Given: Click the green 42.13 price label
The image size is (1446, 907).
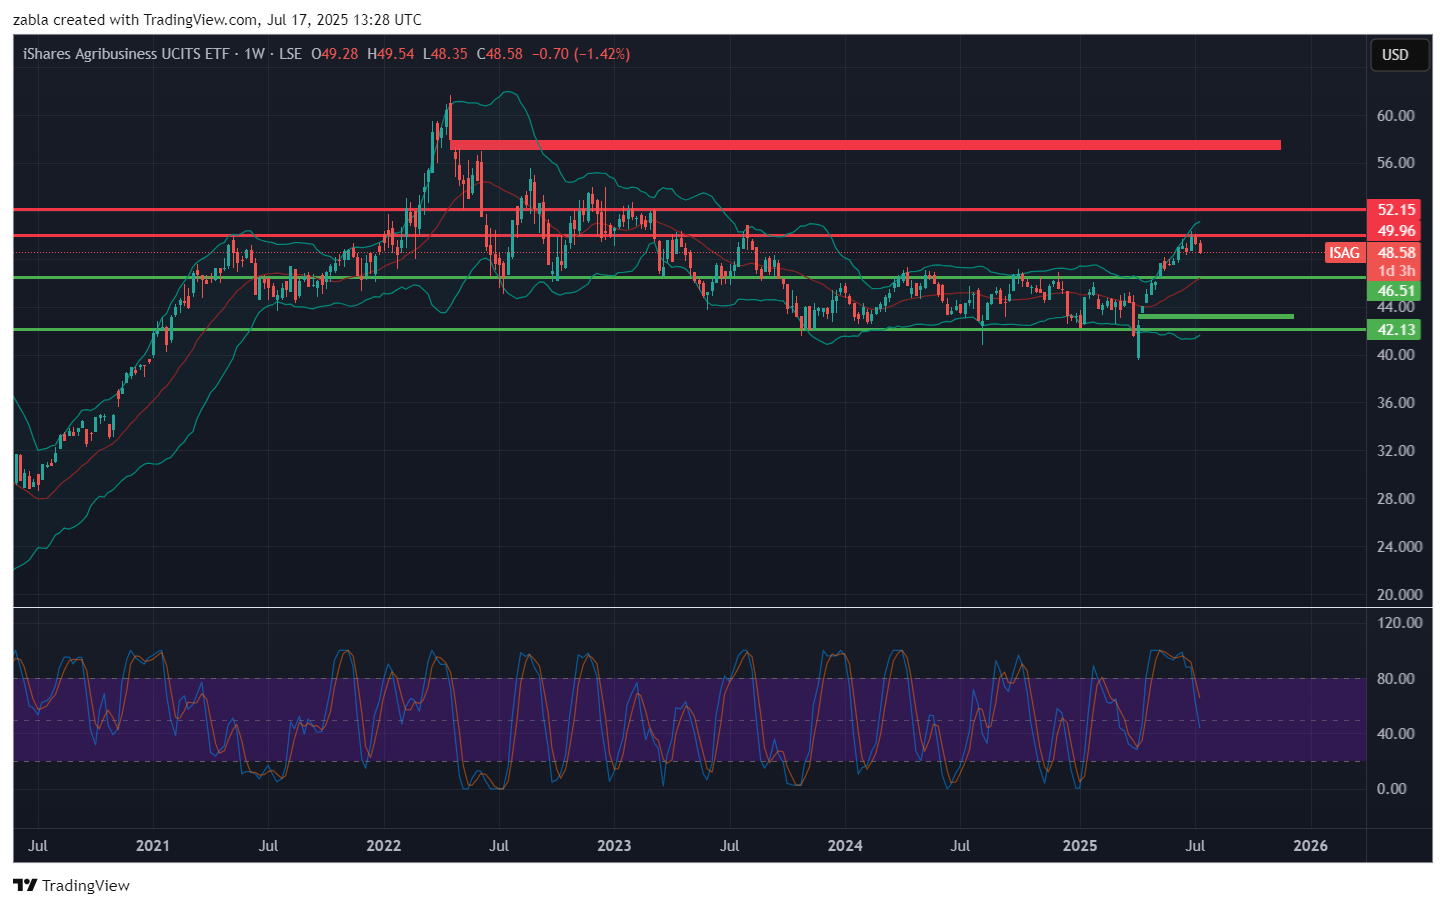Looking at the screenshot, I should 1395,330.
